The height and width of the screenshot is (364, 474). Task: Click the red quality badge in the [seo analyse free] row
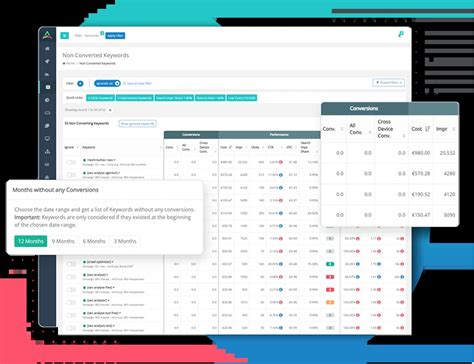click(x=330, y=290)
